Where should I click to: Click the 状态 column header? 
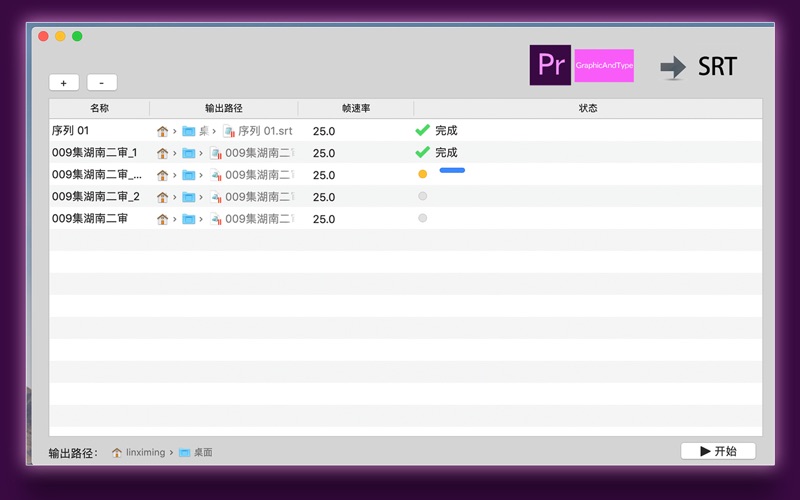(588, 108)
